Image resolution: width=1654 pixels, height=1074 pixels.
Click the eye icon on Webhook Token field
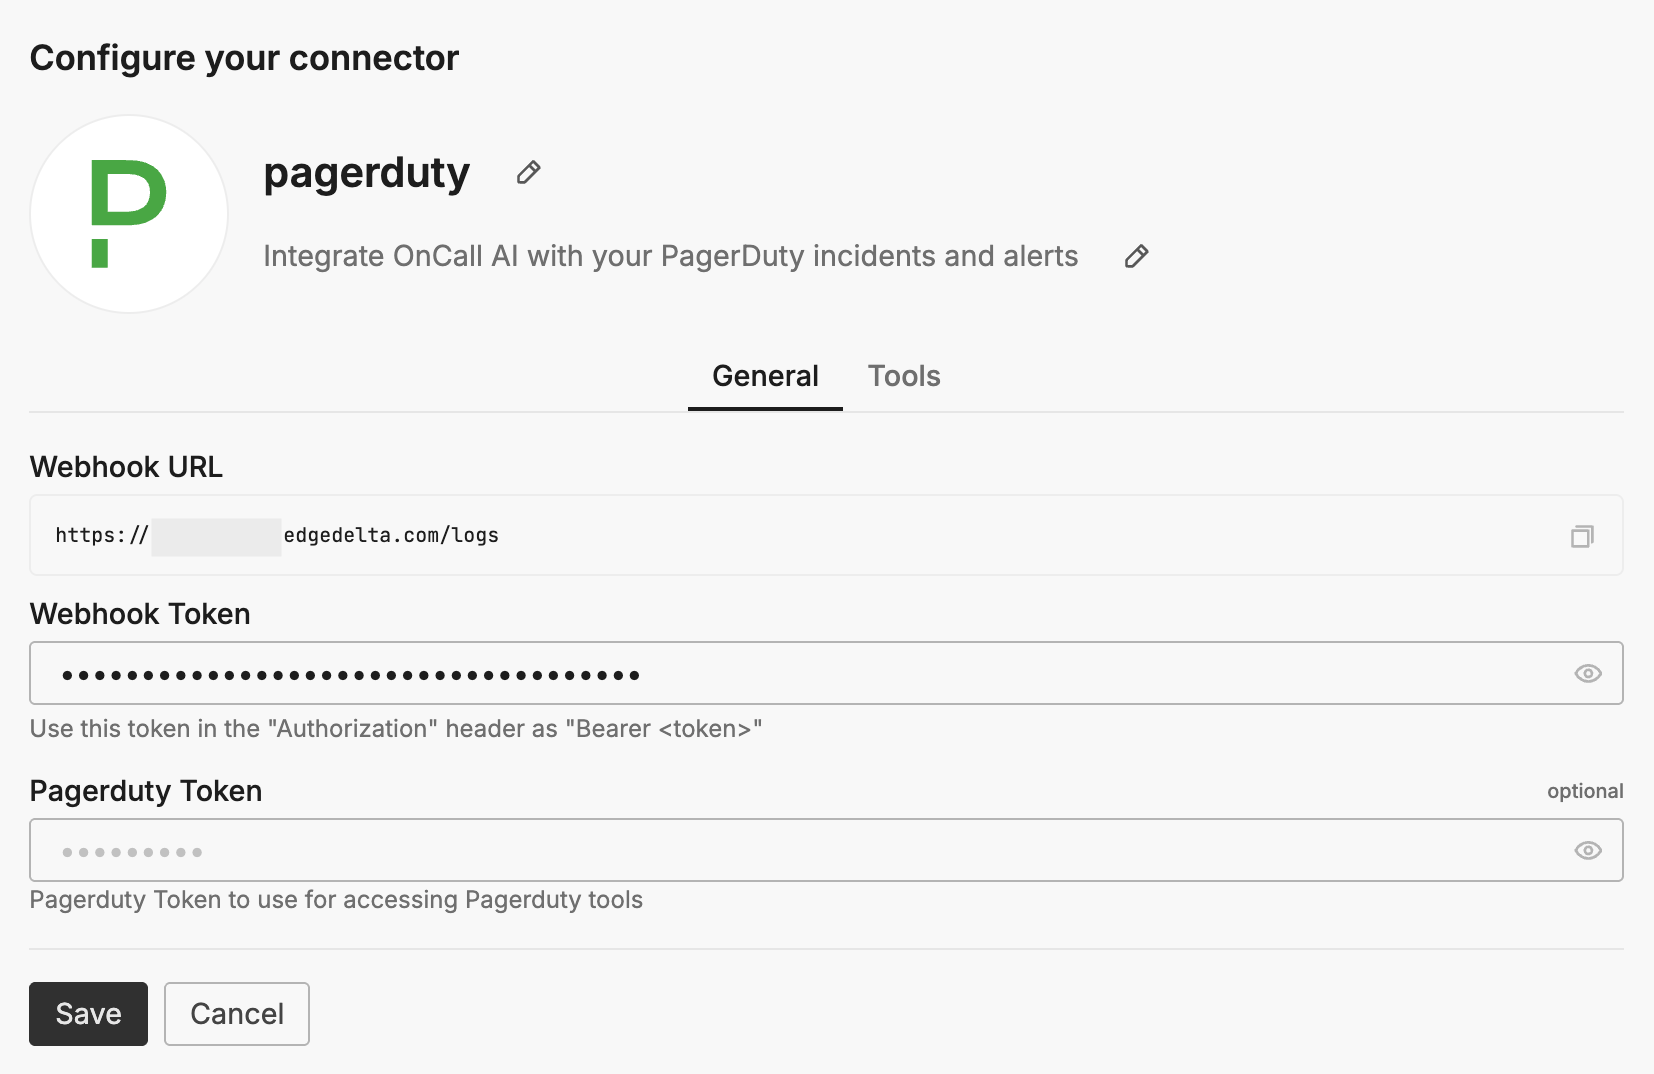click(x=1588, y=673)
